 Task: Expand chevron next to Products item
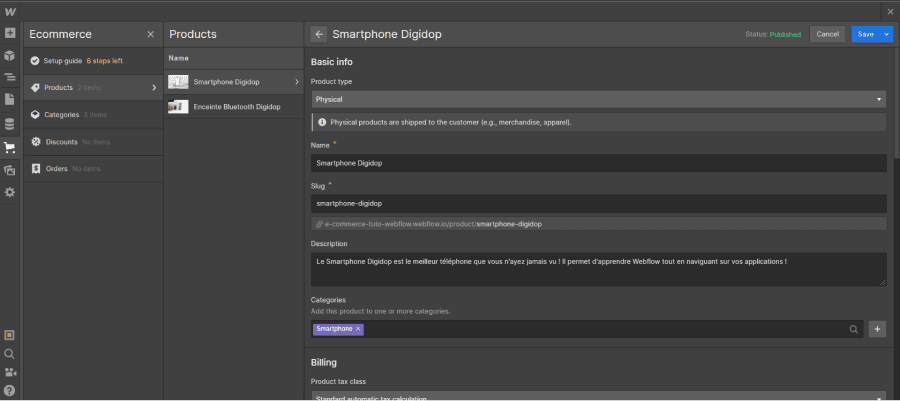tap(154, 88)
